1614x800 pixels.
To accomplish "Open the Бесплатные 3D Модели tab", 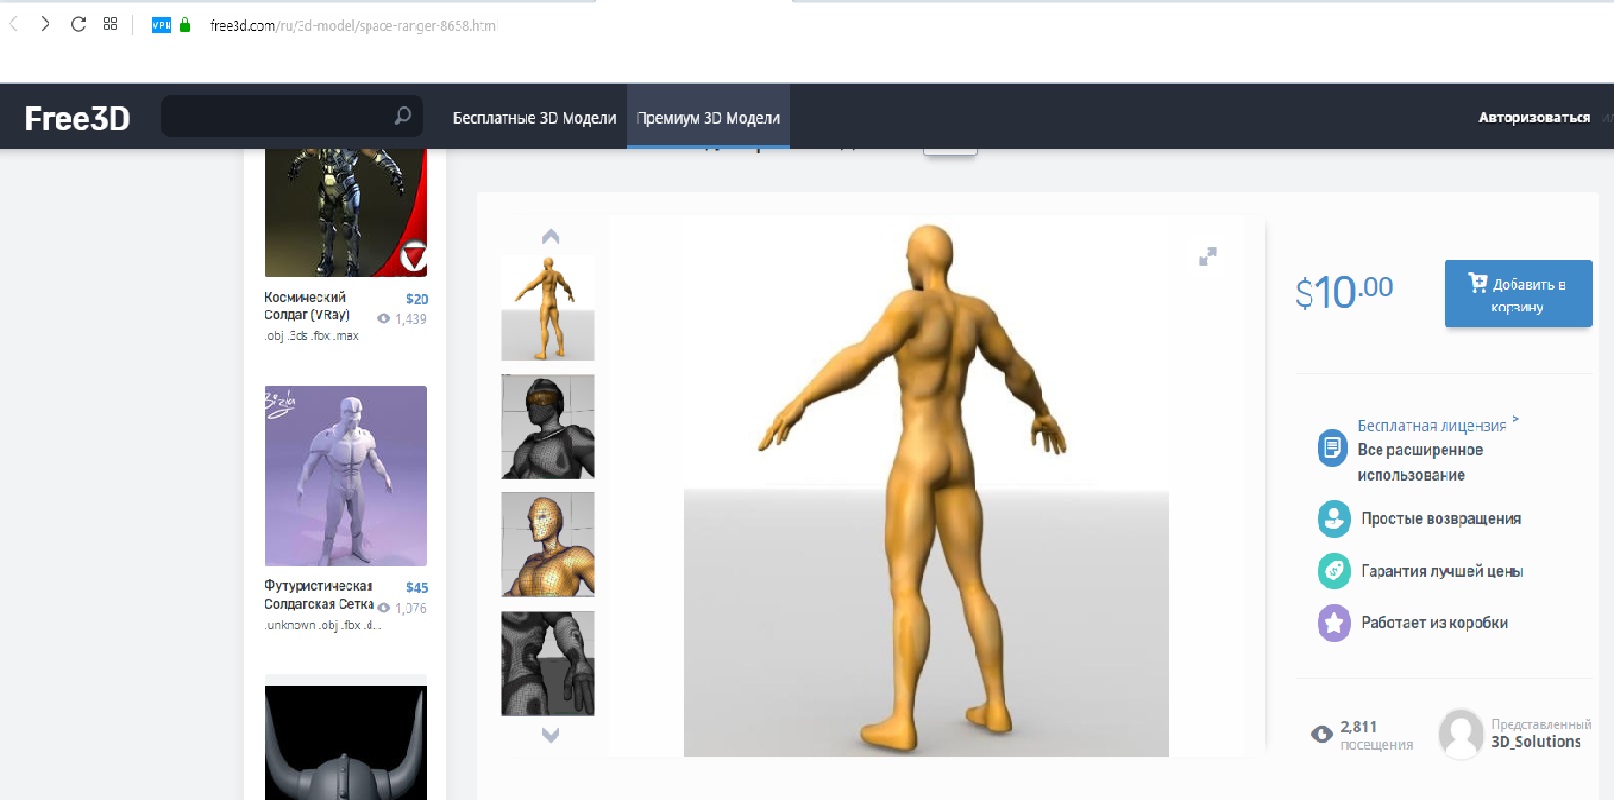I will coord(534,118).
